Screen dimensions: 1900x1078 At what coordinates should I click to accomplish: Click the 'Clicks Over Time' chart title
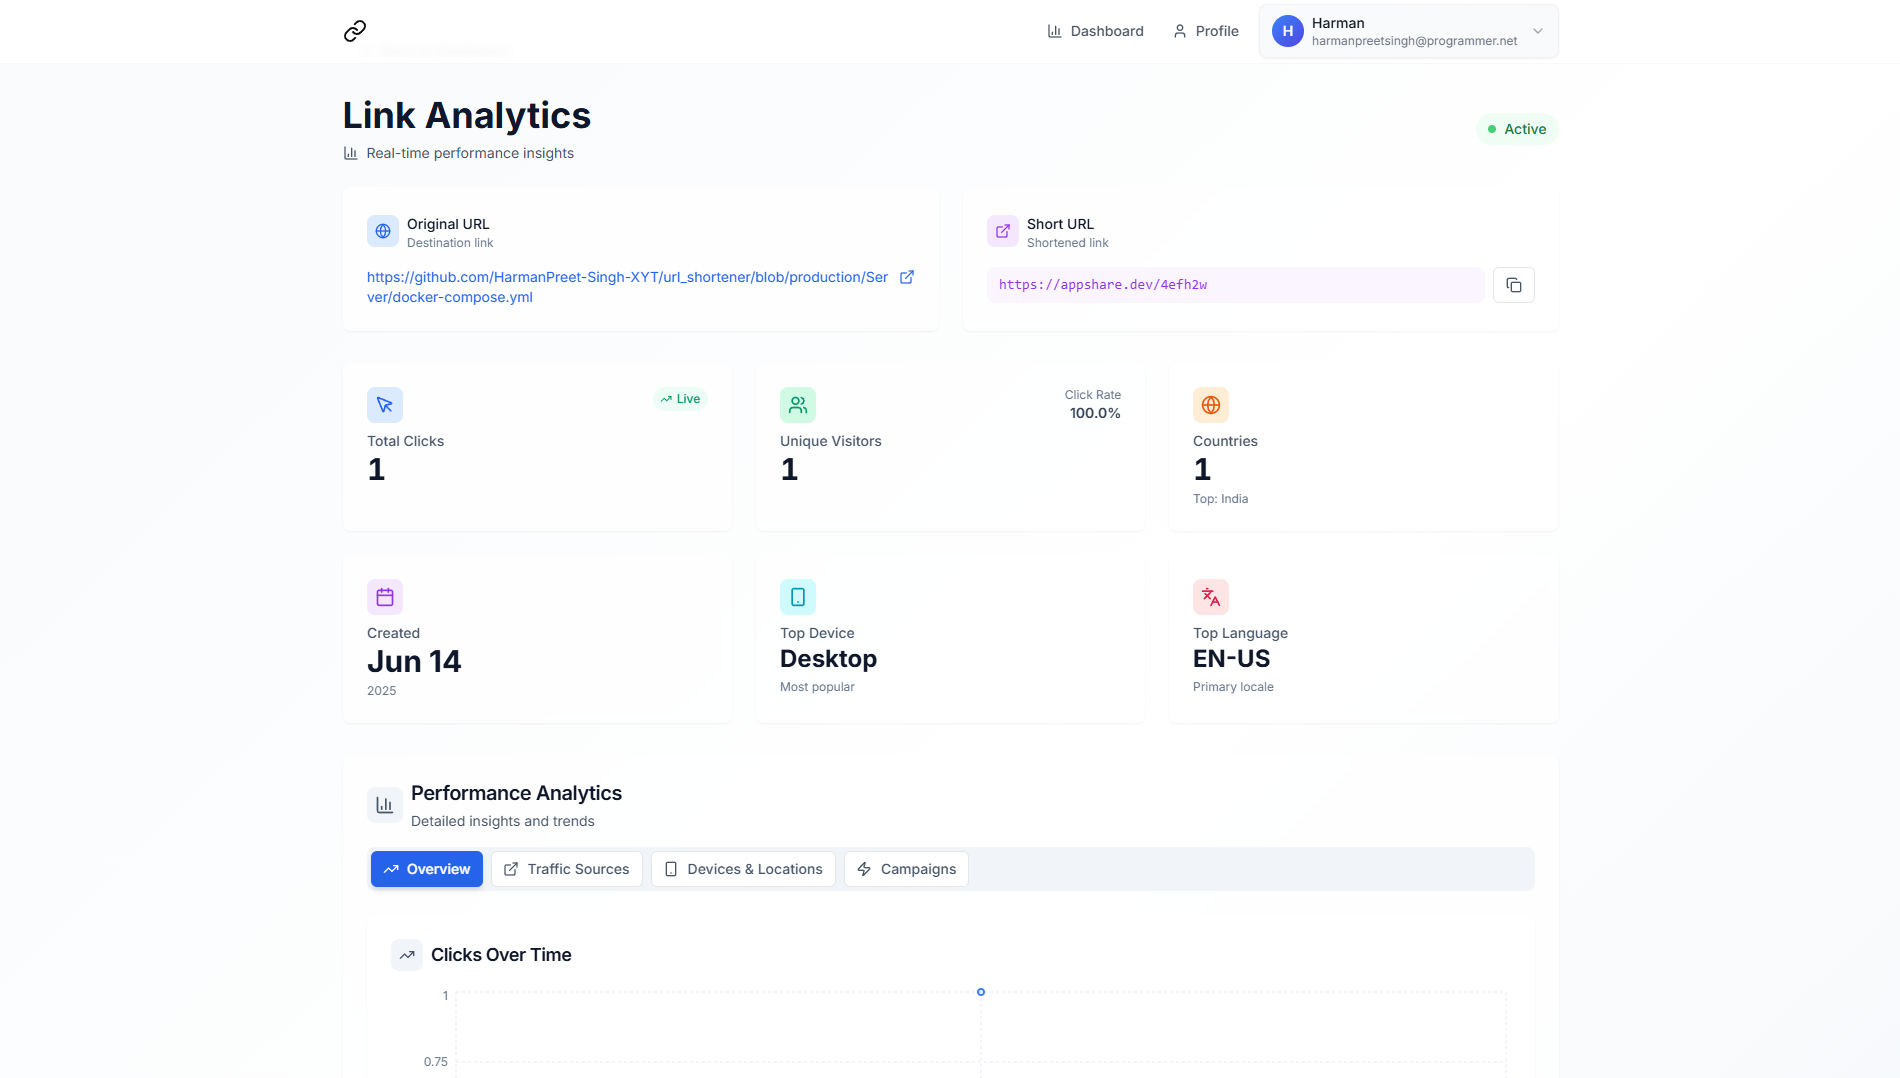tap(501, 955)
